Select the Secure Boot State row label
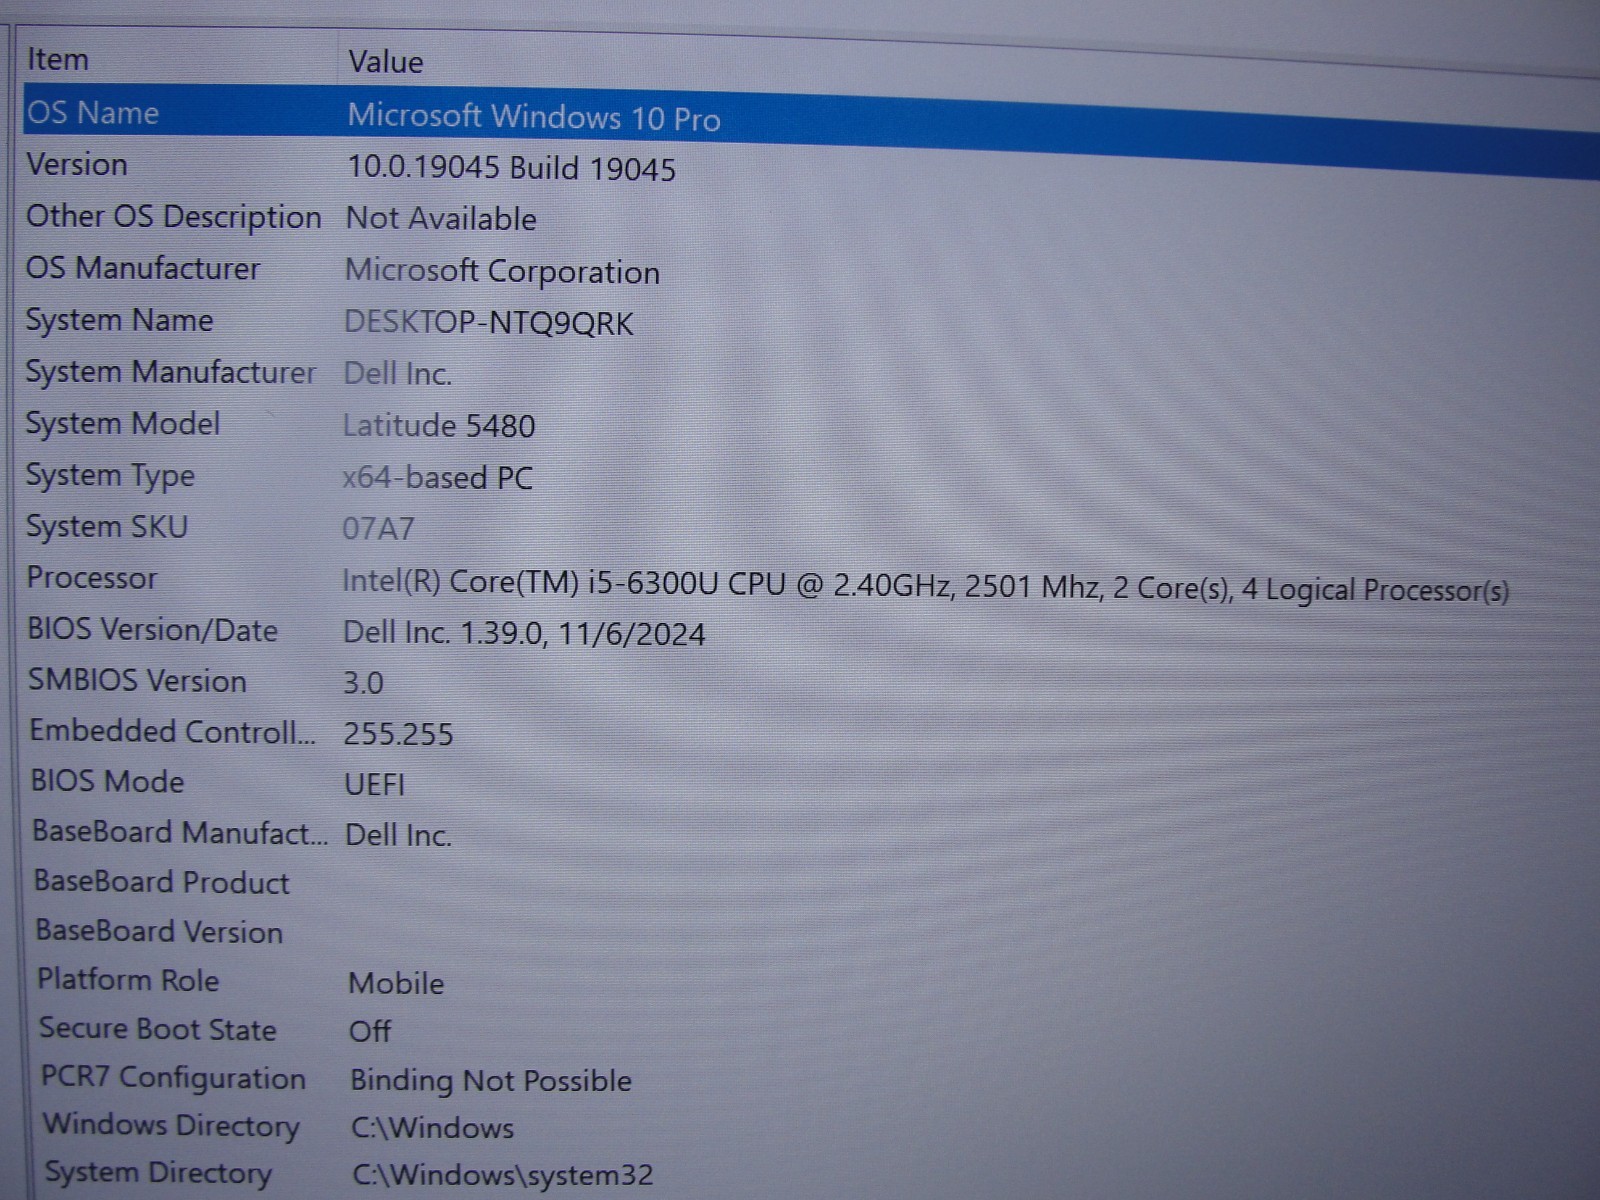The image size is (1600, 1200). (157, 1029)
